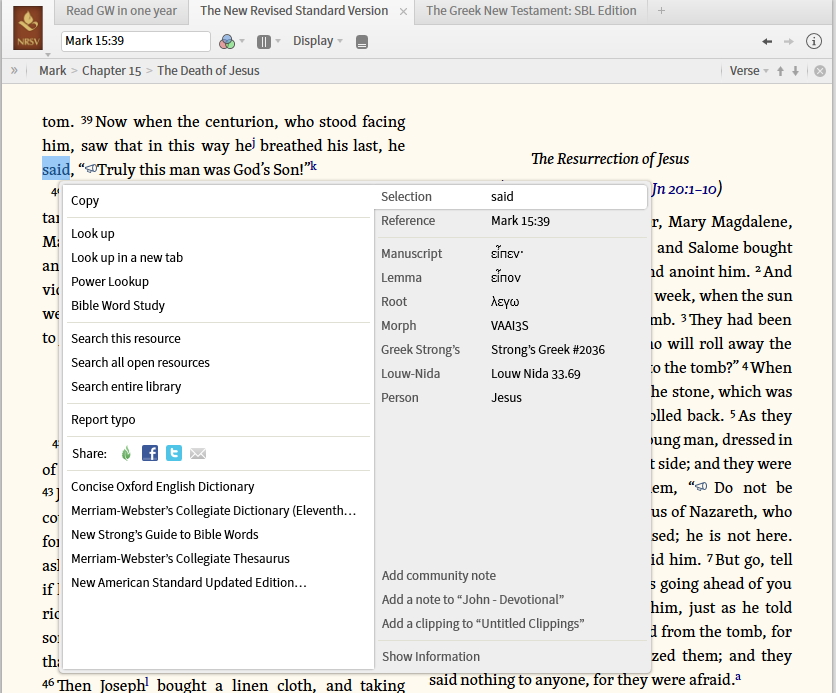Close the locator bar with the x icon

tap(820, 71)
